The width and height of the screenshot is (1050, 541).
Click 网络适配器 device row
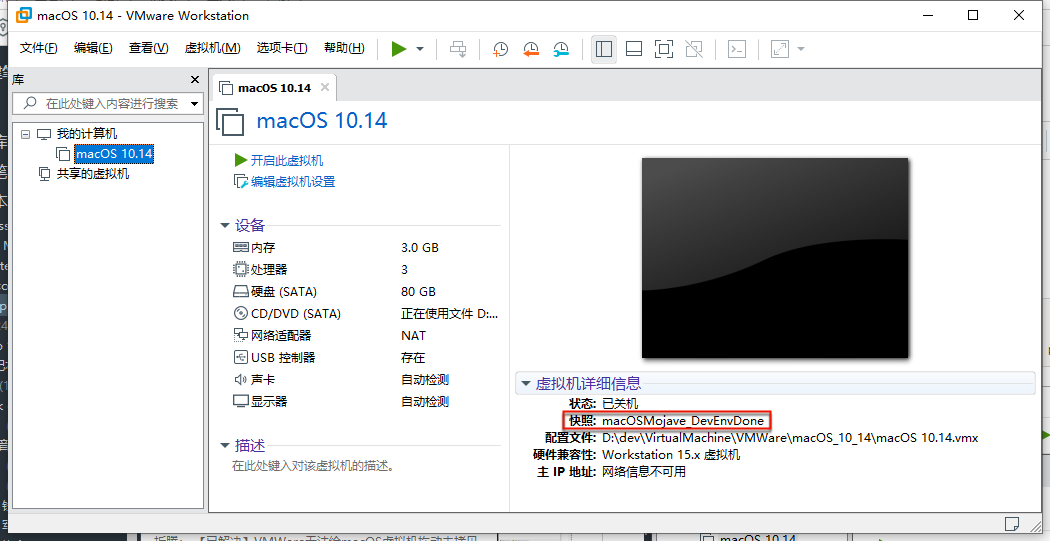point(366,335)
